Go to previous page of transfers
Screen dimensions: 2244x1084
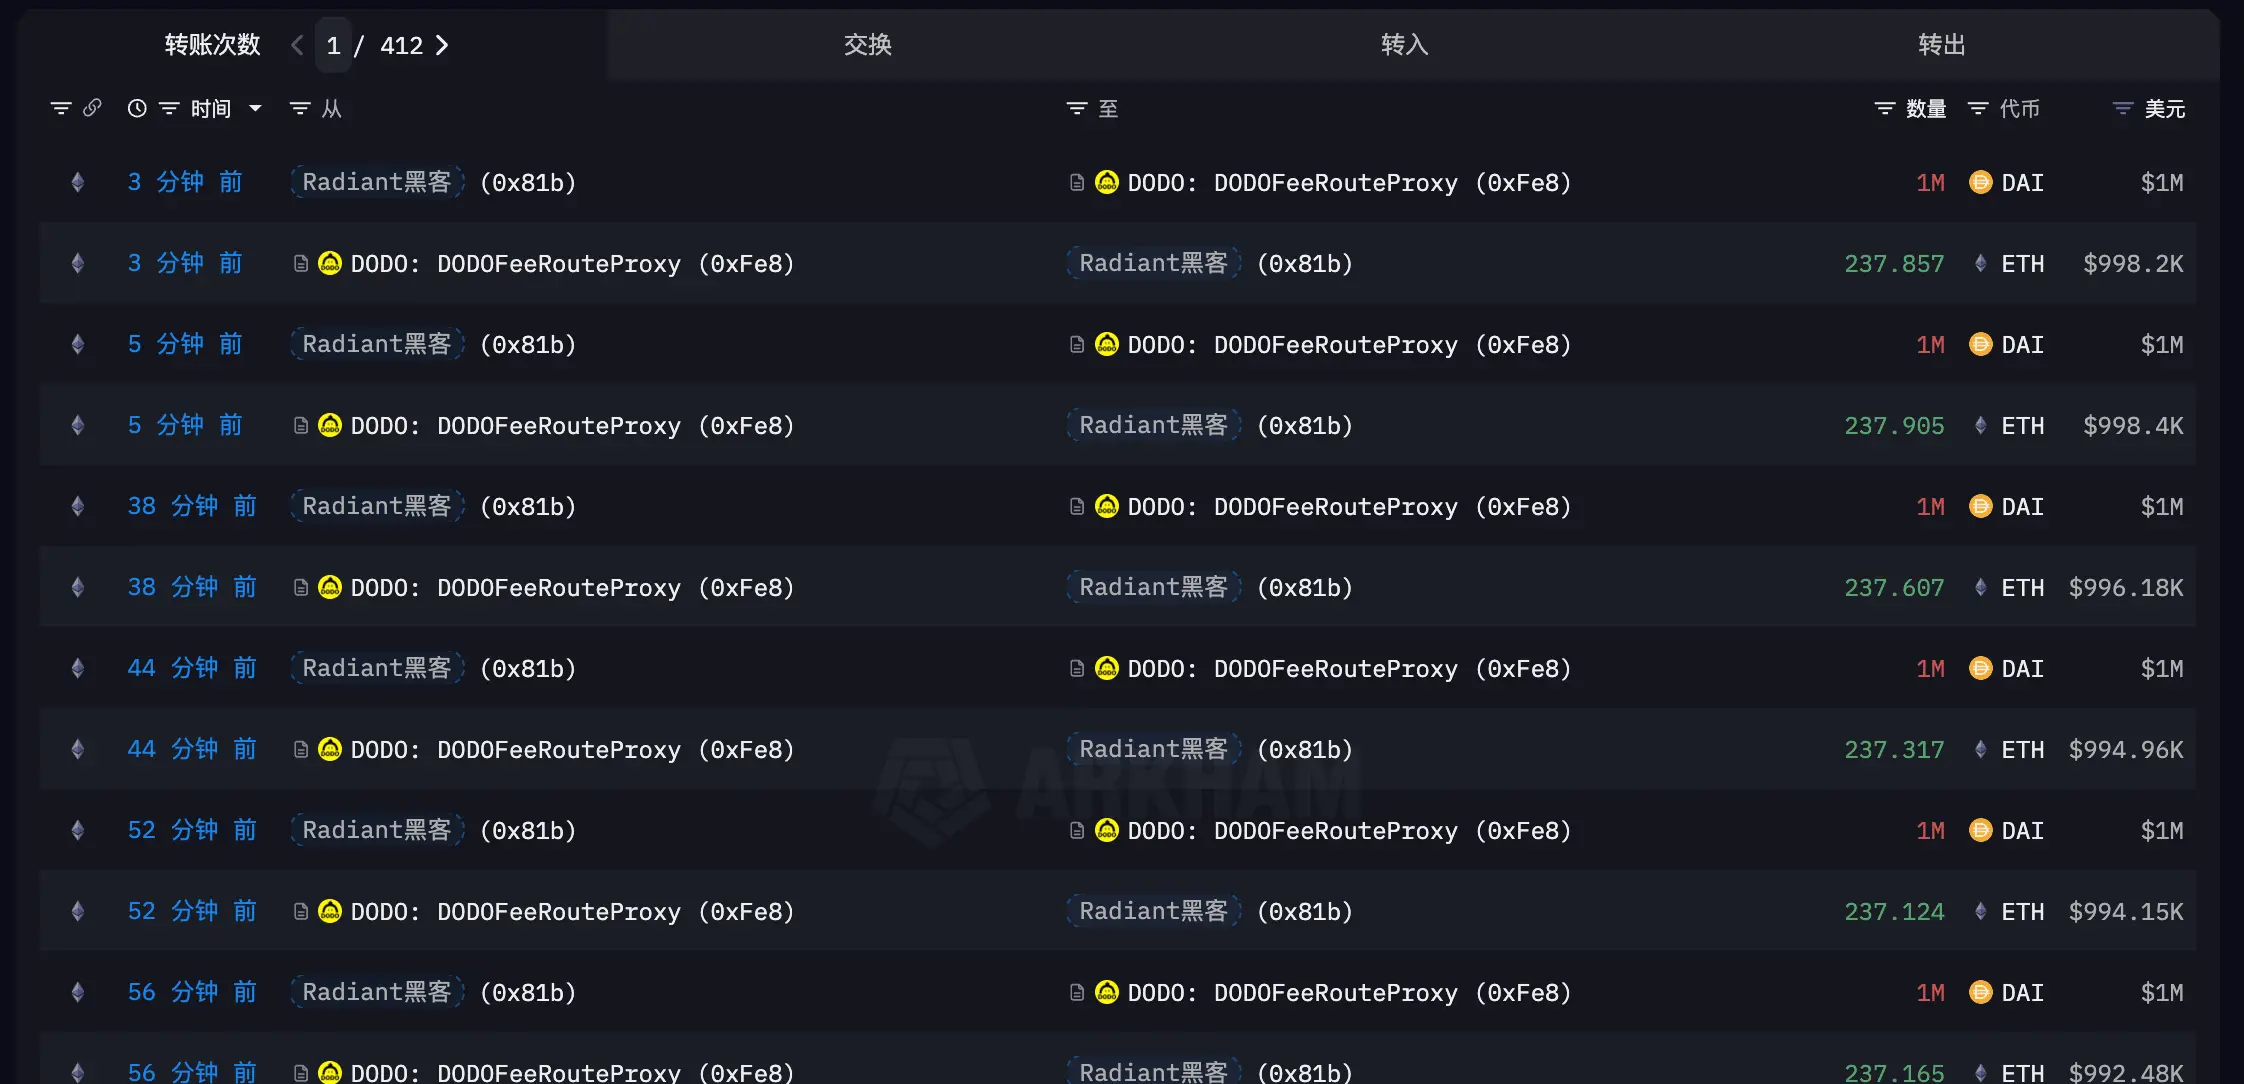pyautogui.click(x=297, y=45)
